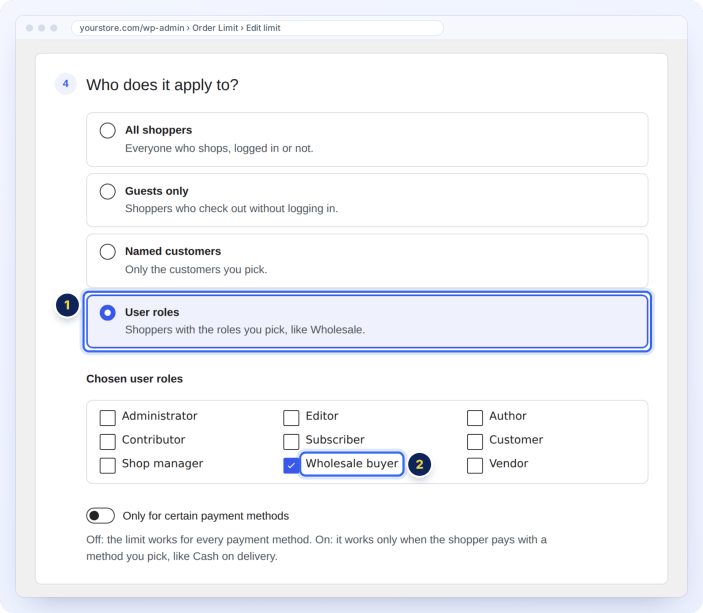Choose the Guests only radio option
Image resolution: width=703 pixels, height=613 pixels.
[x=108, y=191]
